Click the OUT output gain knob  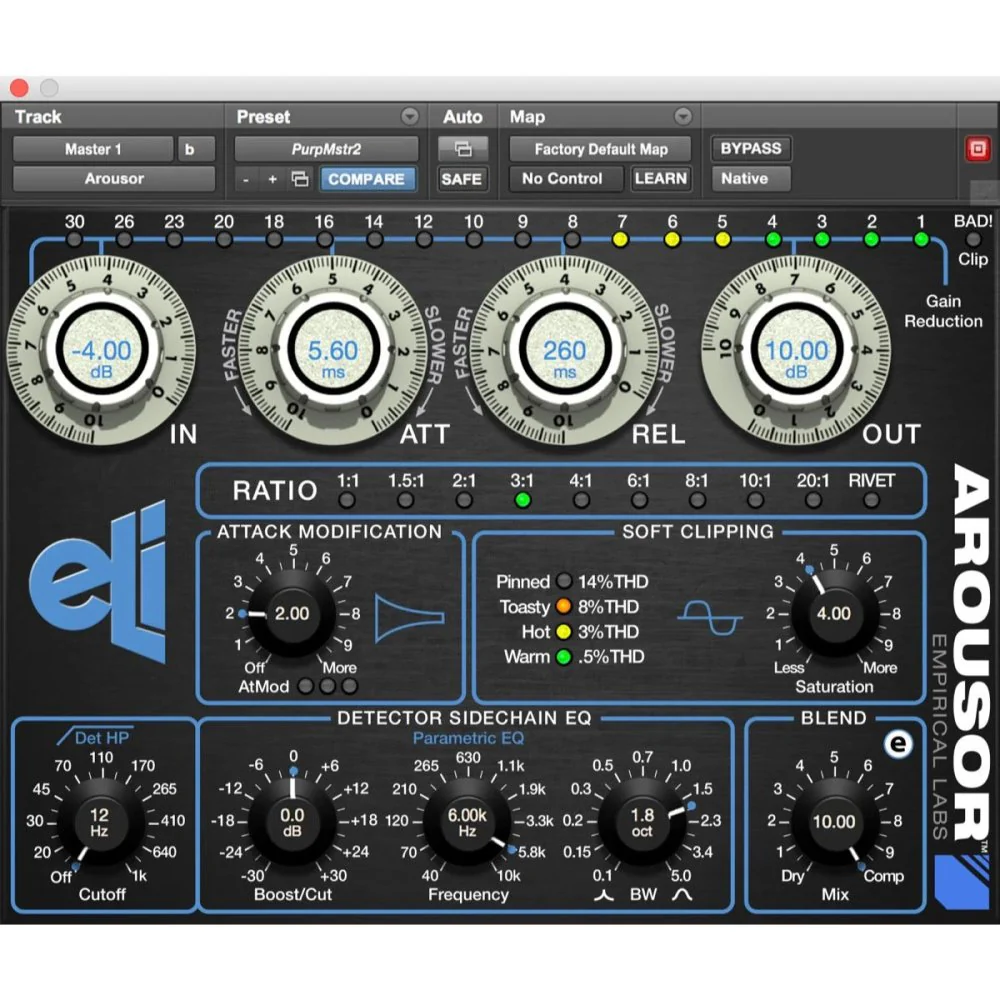[796, 349]
